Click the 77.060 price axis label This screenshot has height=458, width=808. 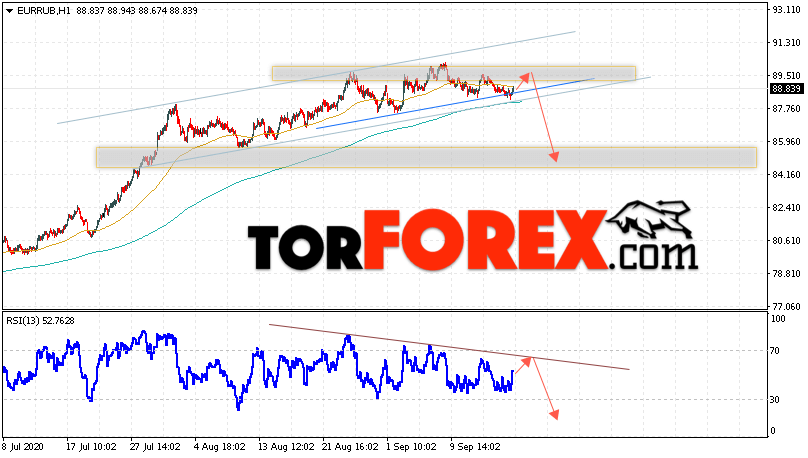pos(786,306)
